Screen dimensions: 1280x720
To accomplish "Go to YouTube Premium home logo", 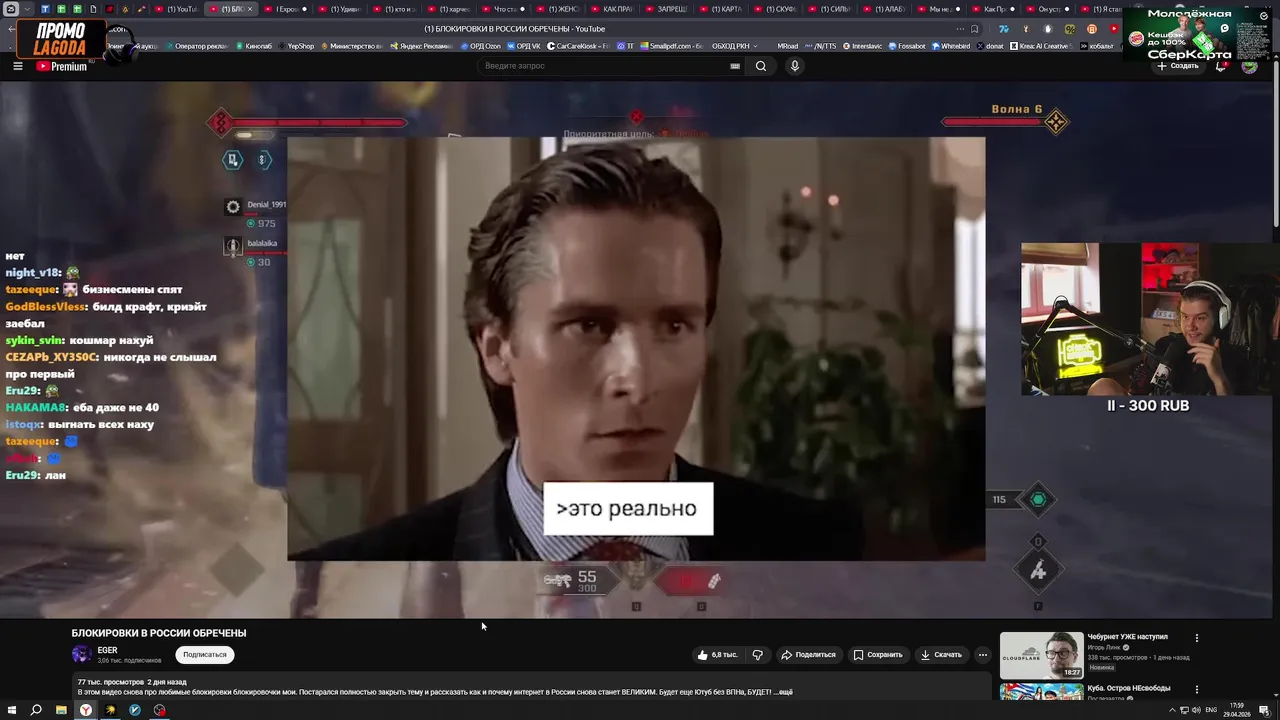I will 62,67.
